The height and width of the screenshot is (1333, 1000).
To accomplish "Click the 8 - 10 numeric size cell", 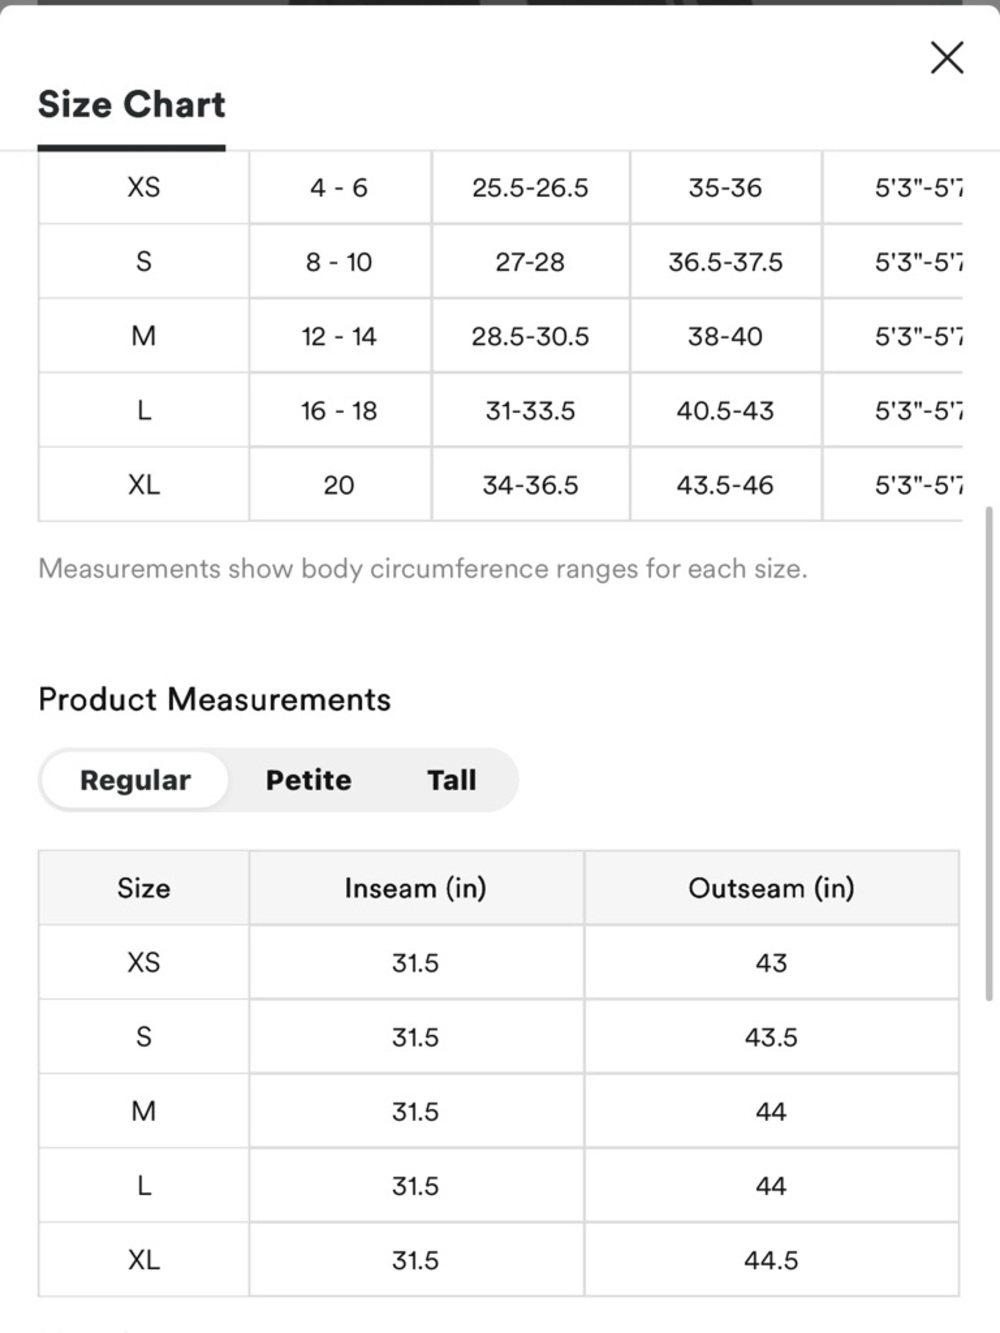I will [339, 262].
